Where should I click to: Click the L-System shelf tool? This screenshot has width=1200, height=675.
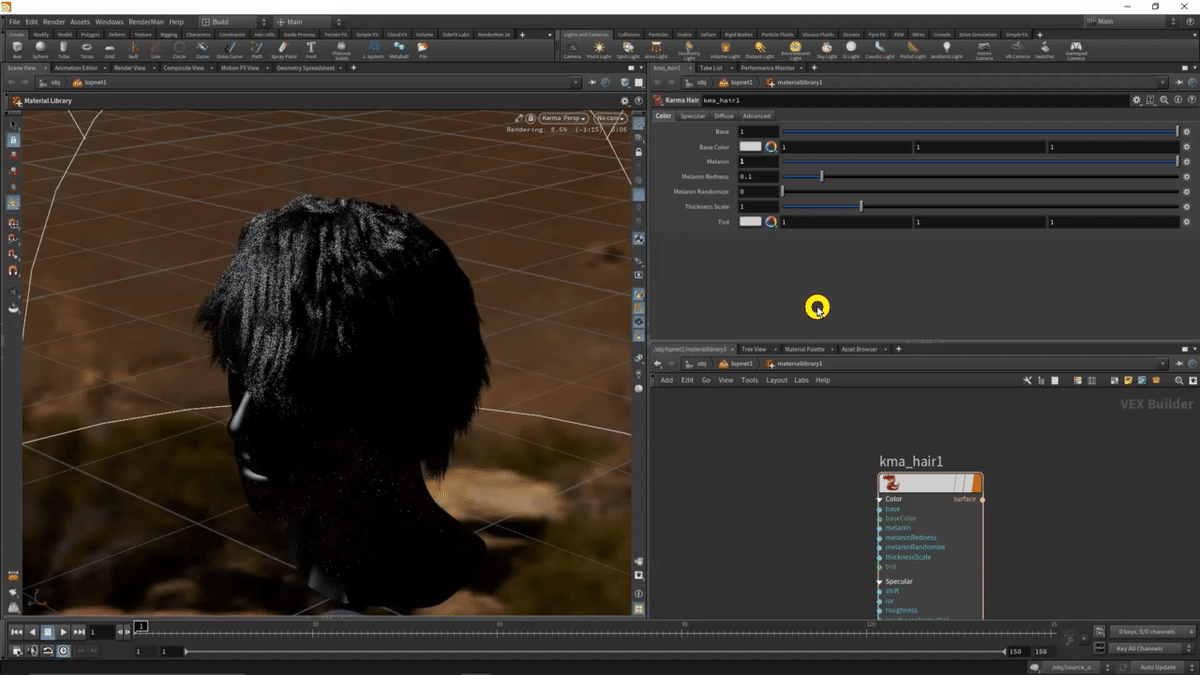(x=373, y=49)
